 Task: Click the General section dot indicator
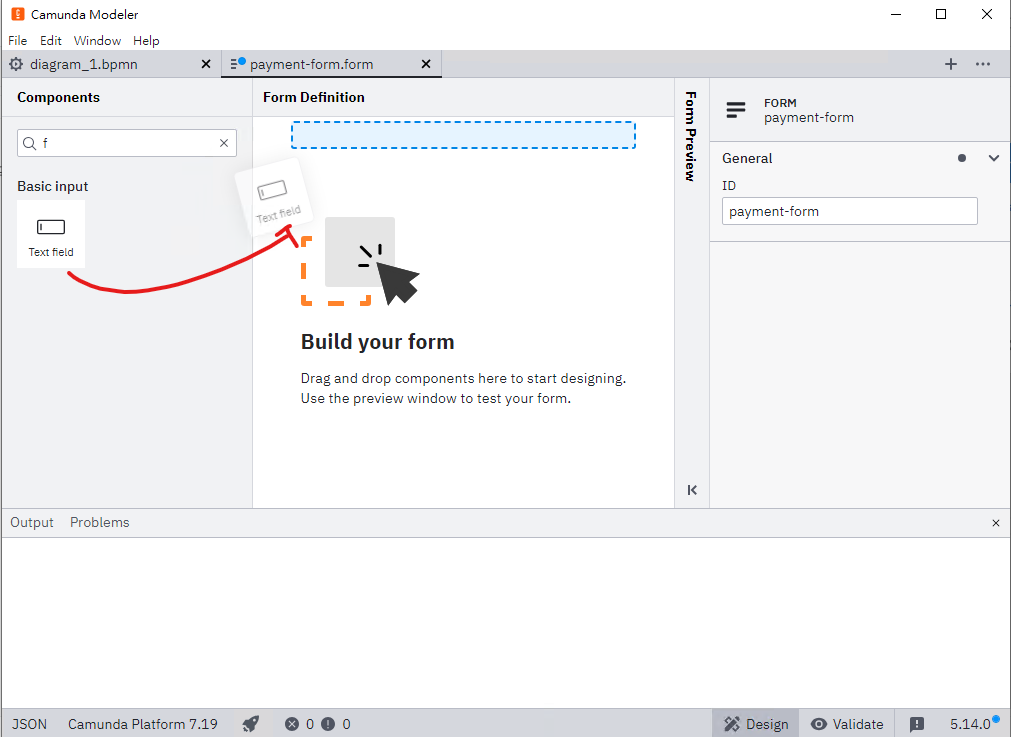coord(962,158)
